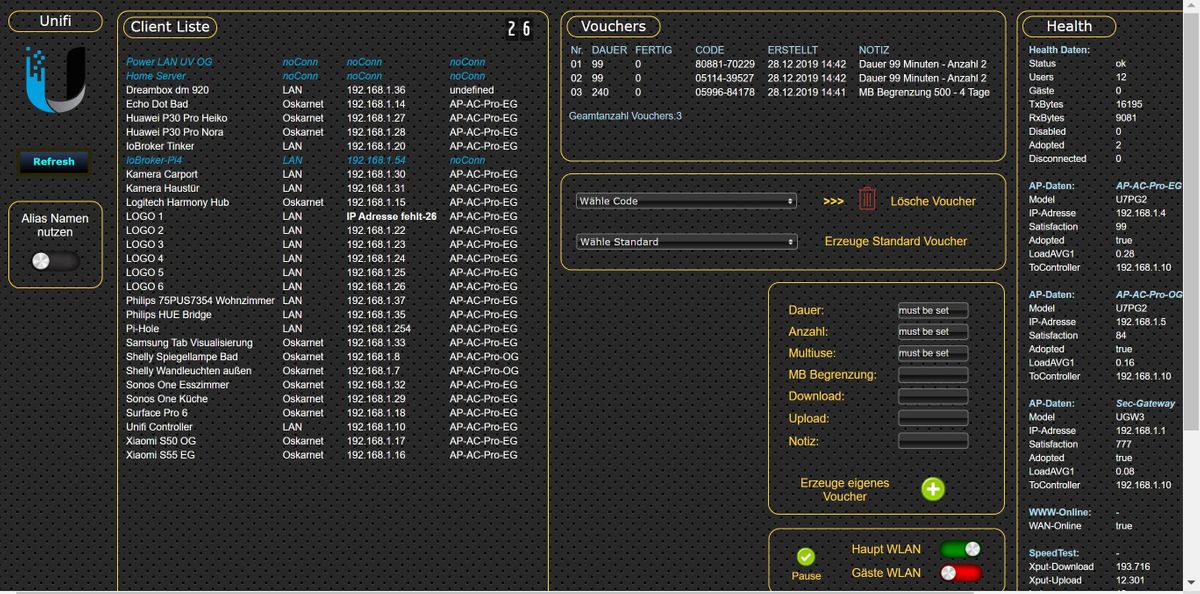Viewport: 1200px width, 594px height.
Task: Select client Huawei P30 Pro Nora
Action: pyautogui.click(x=175, y=132)
